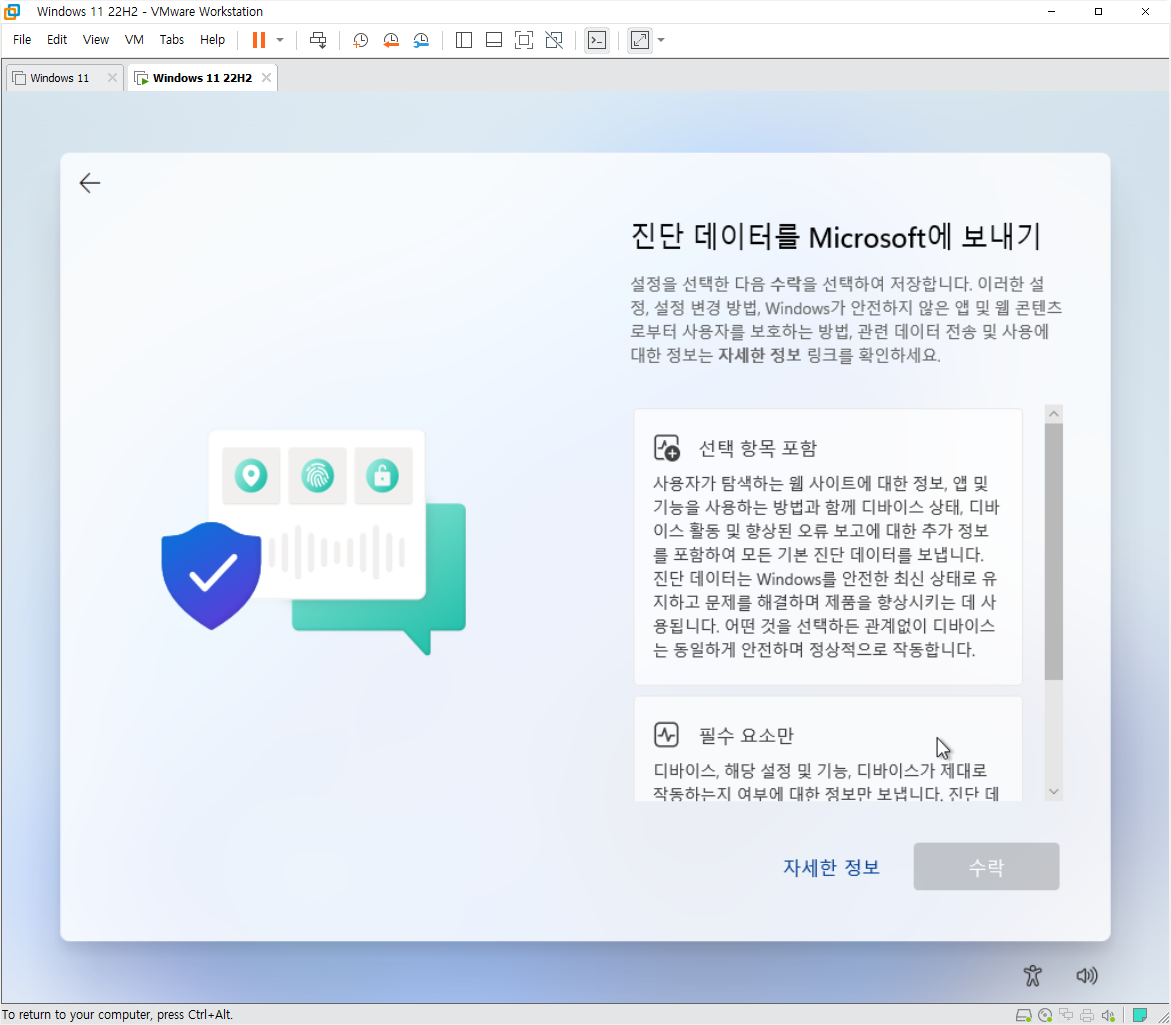Click the stretch guest display icon

[x=640, y=40]
